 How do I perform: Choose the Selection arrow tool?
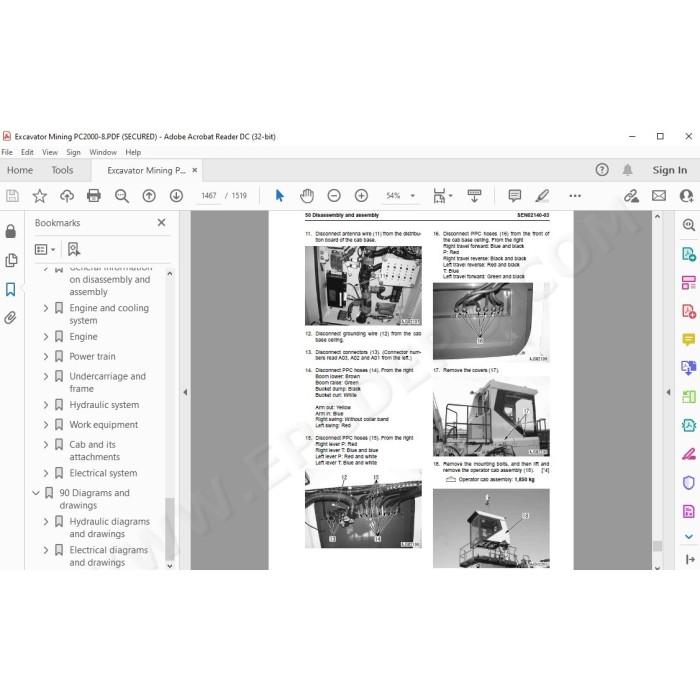280,196
